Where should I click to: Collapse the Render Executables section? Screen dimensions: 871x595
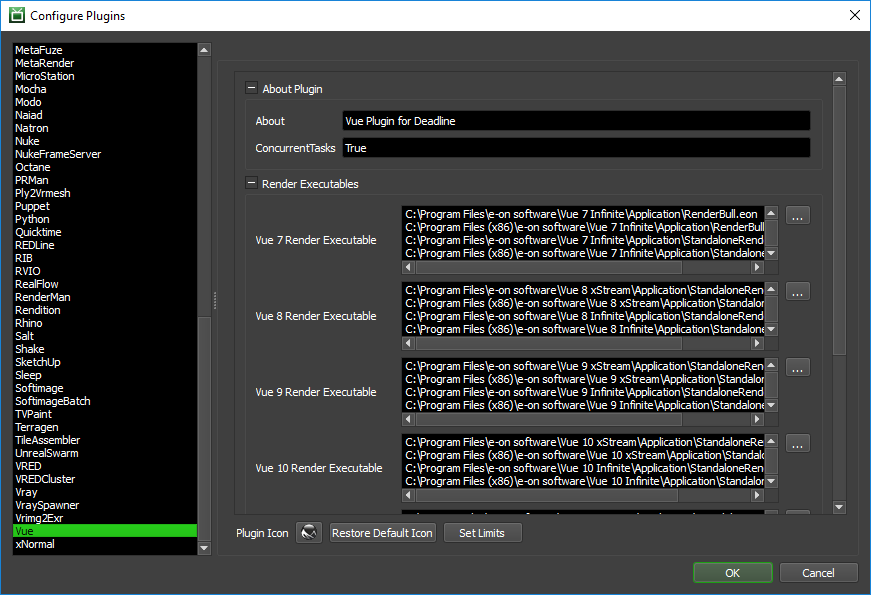252,183
